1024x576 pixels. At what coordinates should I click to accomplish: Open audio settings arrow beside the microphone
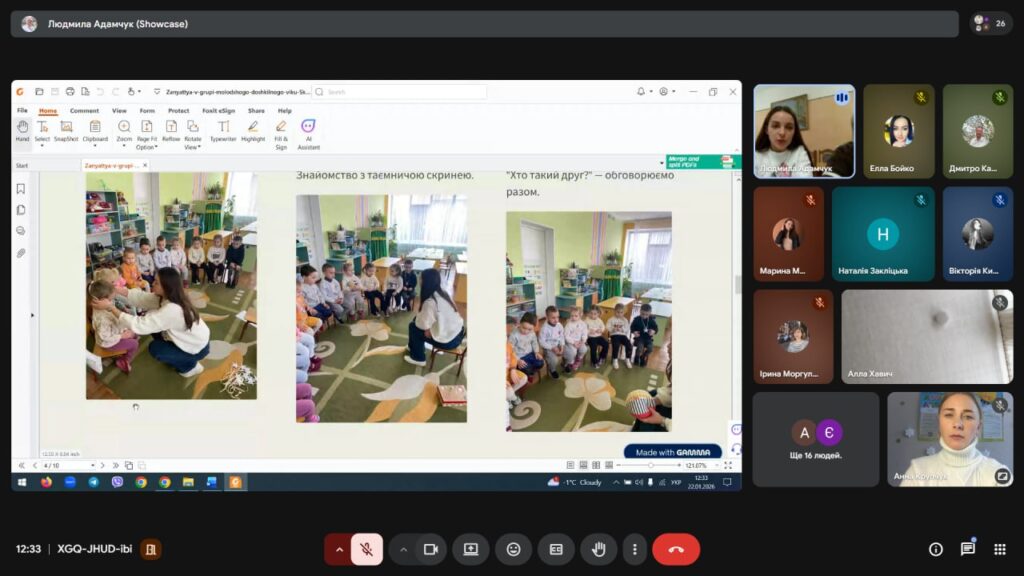(x=339, y=549)
